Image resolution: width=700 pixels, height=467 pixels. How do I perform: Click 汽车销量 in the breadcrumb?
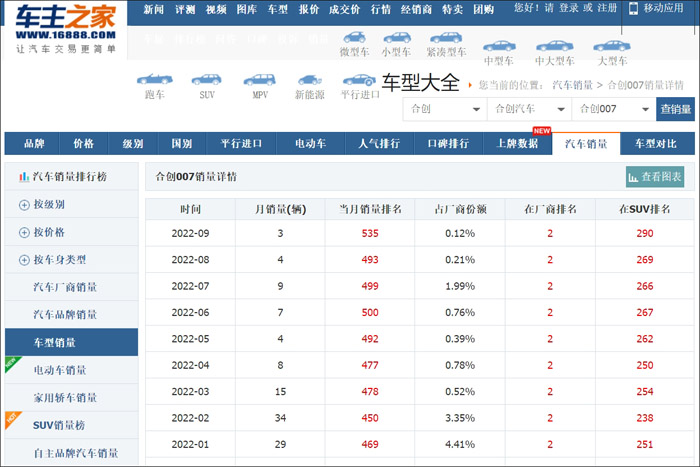coord(572,85)
